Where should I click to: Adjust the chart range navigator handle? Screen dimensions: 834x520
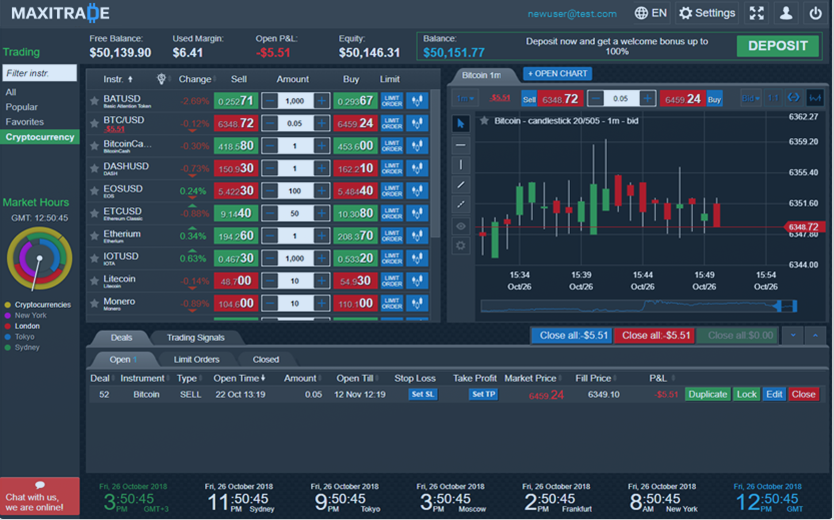tap(780, 306)
